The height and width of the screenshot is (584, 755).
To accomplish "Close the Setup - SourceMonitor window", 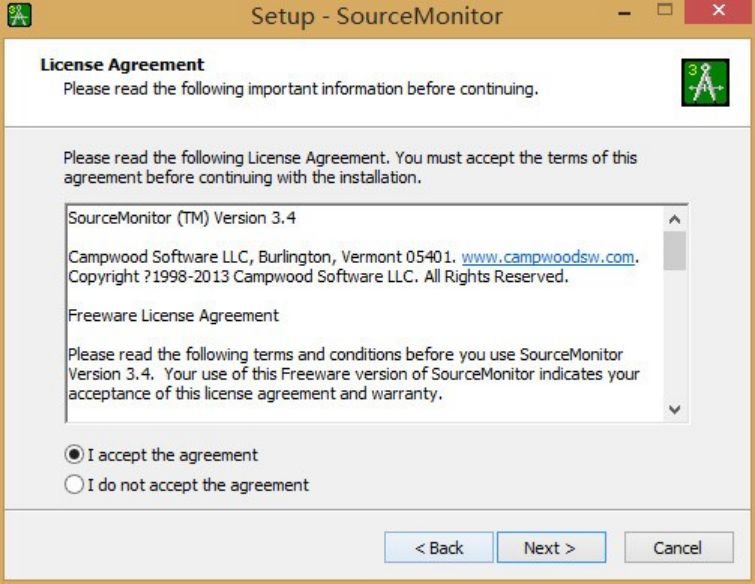I will point(718,15).
